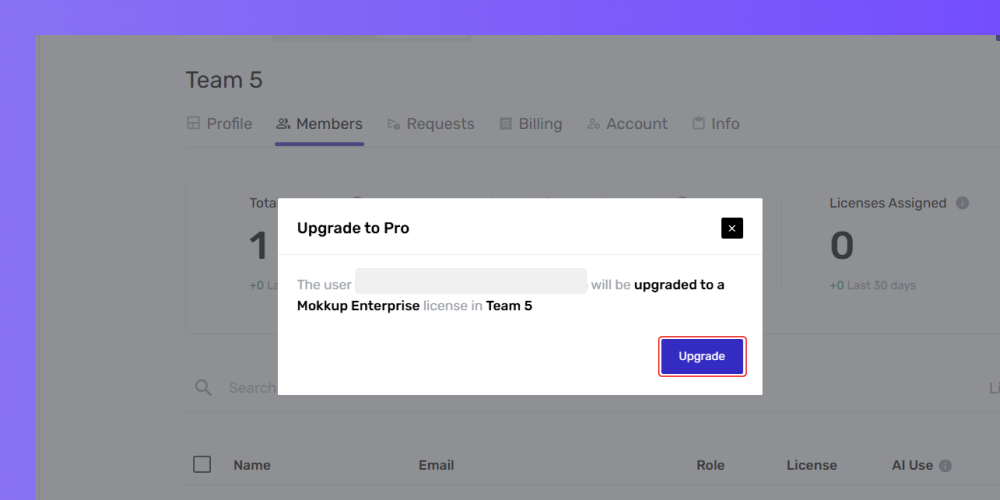The image size is (1000, 500).
Task: Click the +0 Last 30 days under Licenses Assigned
Action: [x=872, y=285]
